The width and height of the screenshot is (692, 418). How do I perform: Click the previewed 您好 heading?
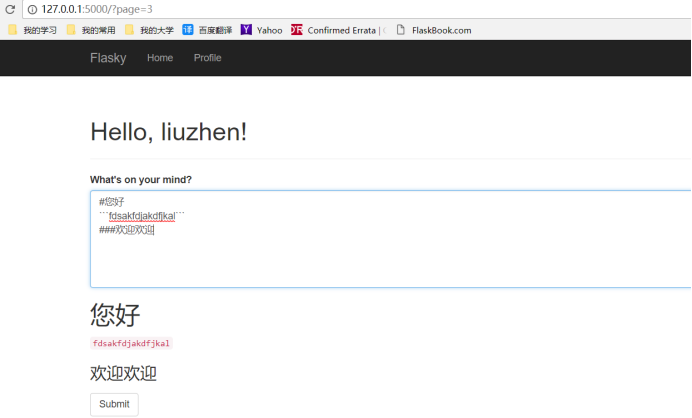point(115,315)
